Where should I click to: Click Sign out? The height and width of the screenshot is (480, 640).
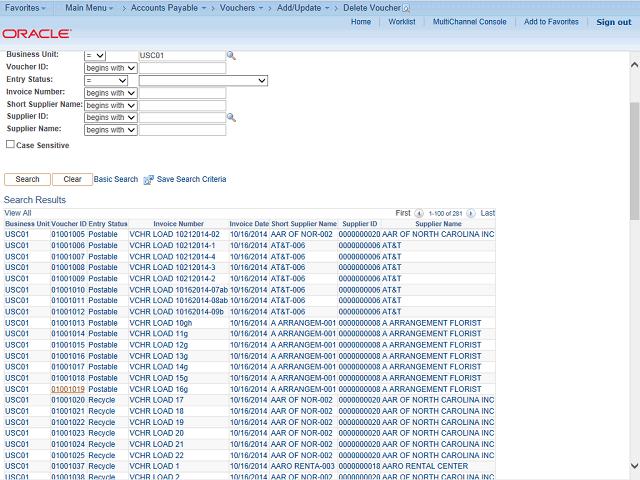[613, 22]
